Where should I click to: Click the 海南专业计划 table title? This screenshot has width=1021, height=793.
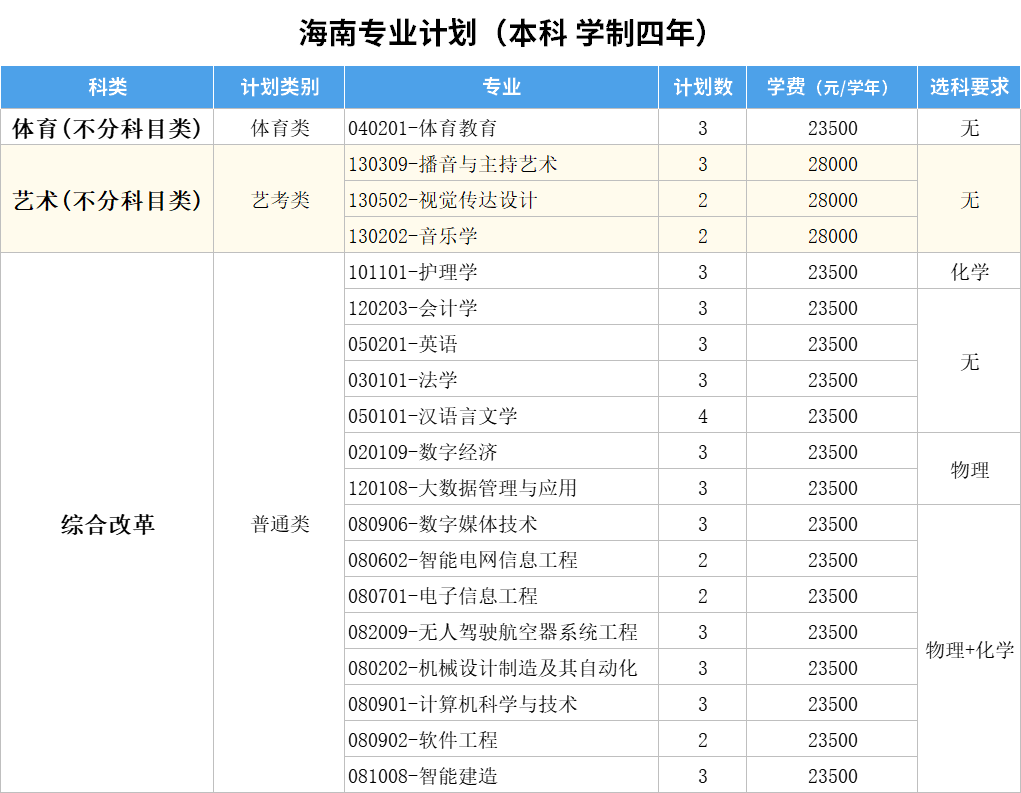click(510, 33)
